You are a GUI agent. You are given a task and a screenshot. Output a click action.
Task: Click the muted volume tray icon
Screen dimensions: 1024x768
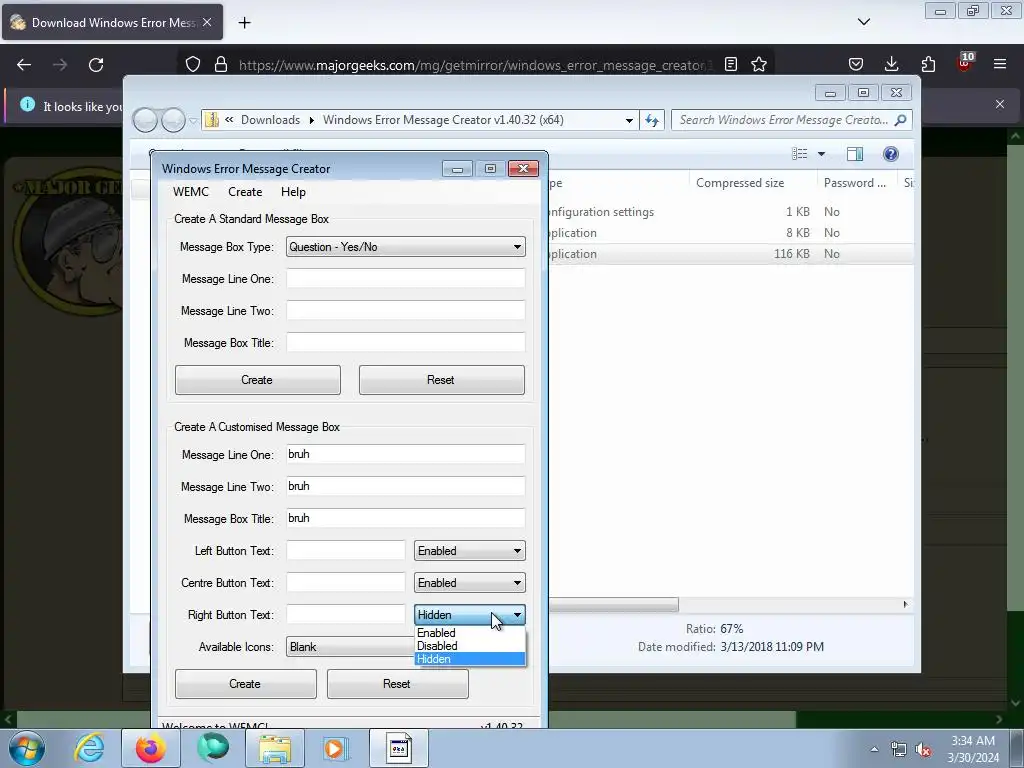(923, 750)
